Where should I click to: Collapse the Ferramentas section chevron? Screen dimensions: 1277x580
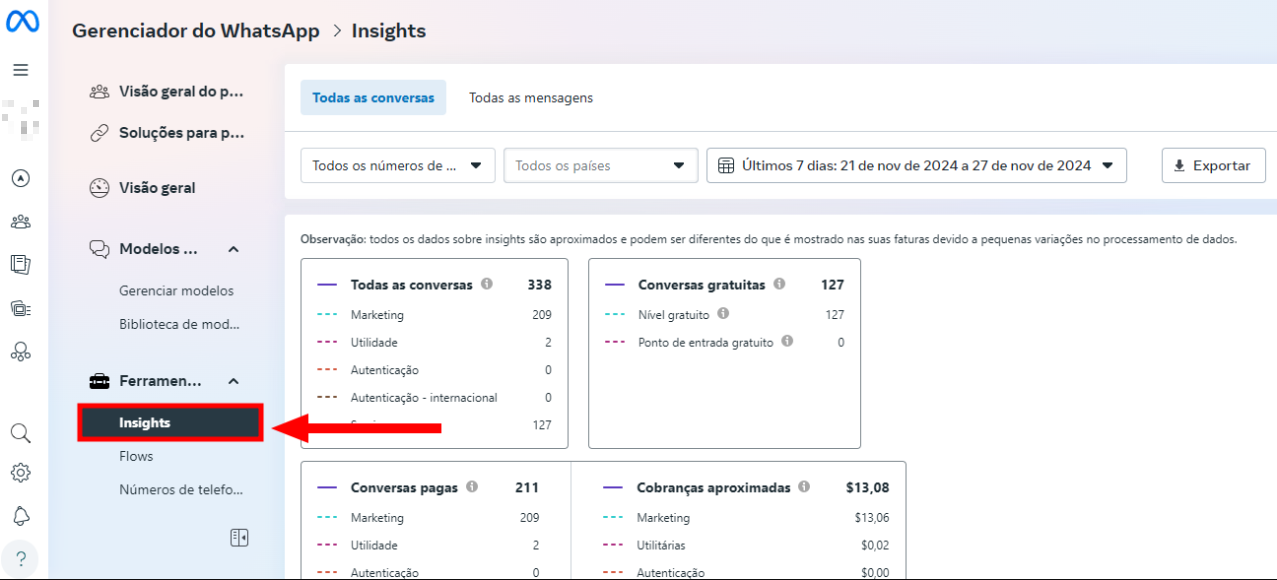[x=234, y=381]
